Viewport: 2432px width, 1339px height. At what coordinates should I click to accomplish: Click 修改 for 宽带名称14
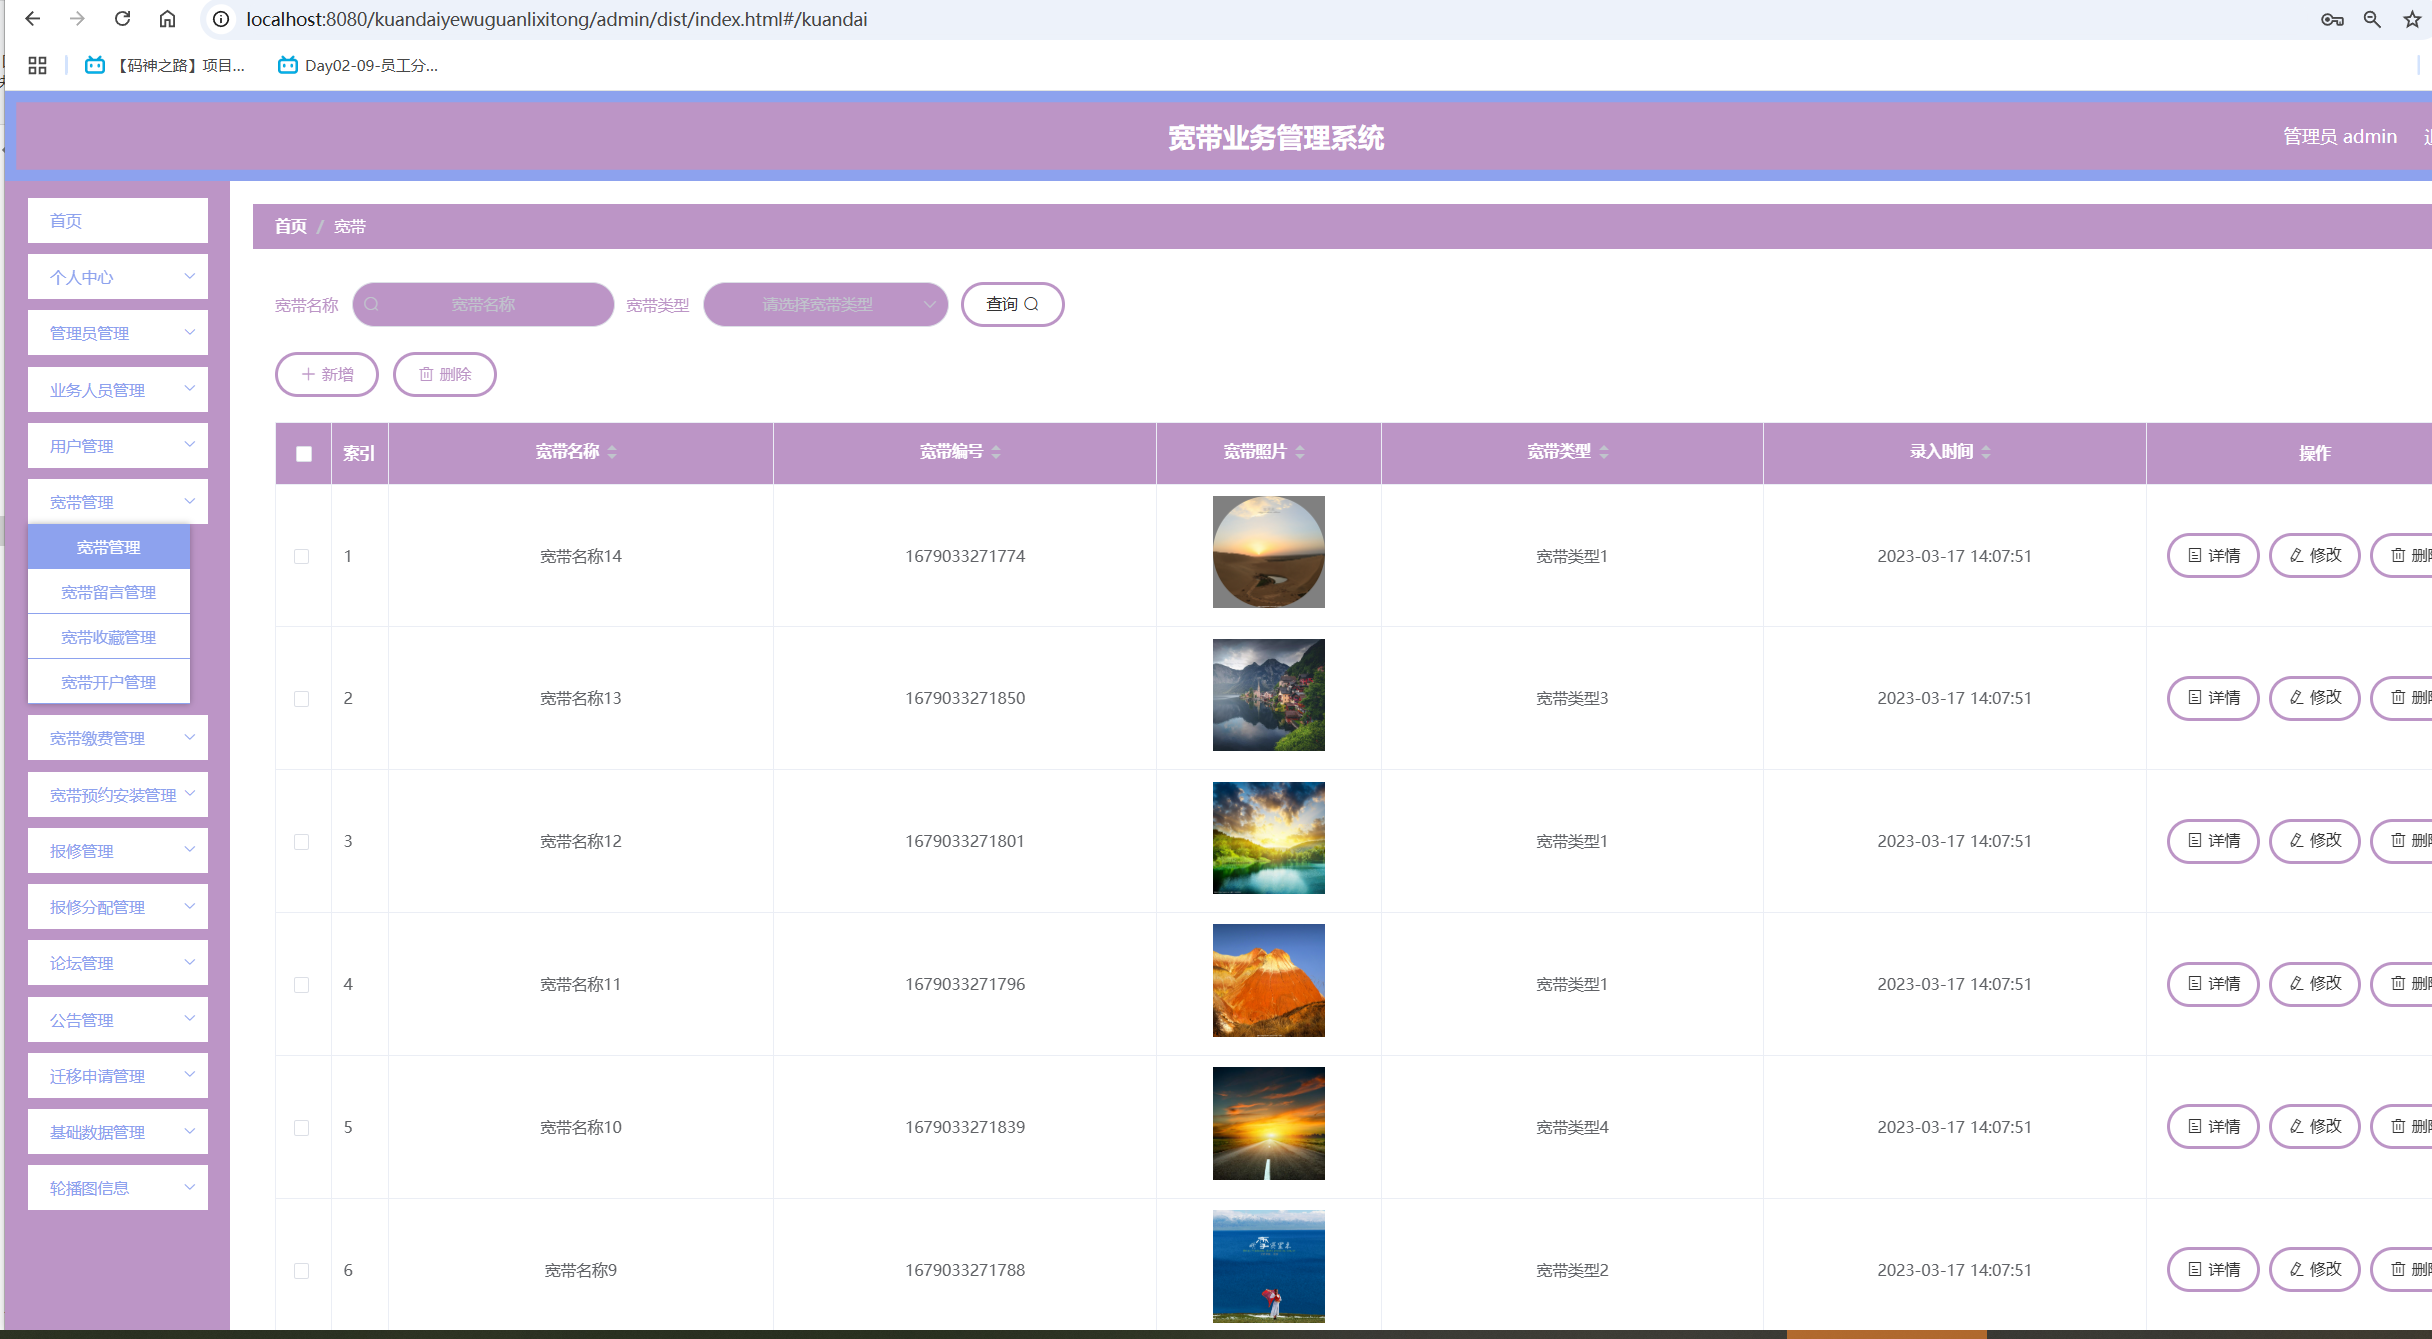2315,555
